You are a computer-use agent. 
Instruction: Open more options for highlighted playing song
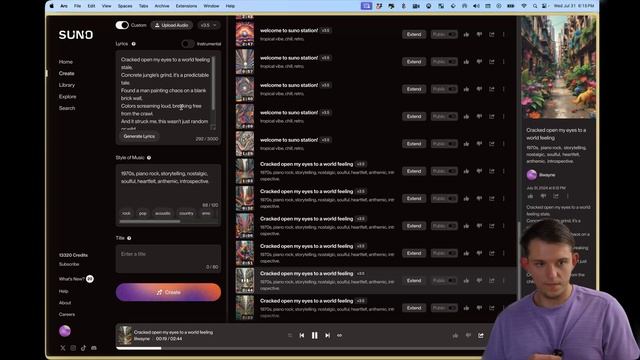504,280
